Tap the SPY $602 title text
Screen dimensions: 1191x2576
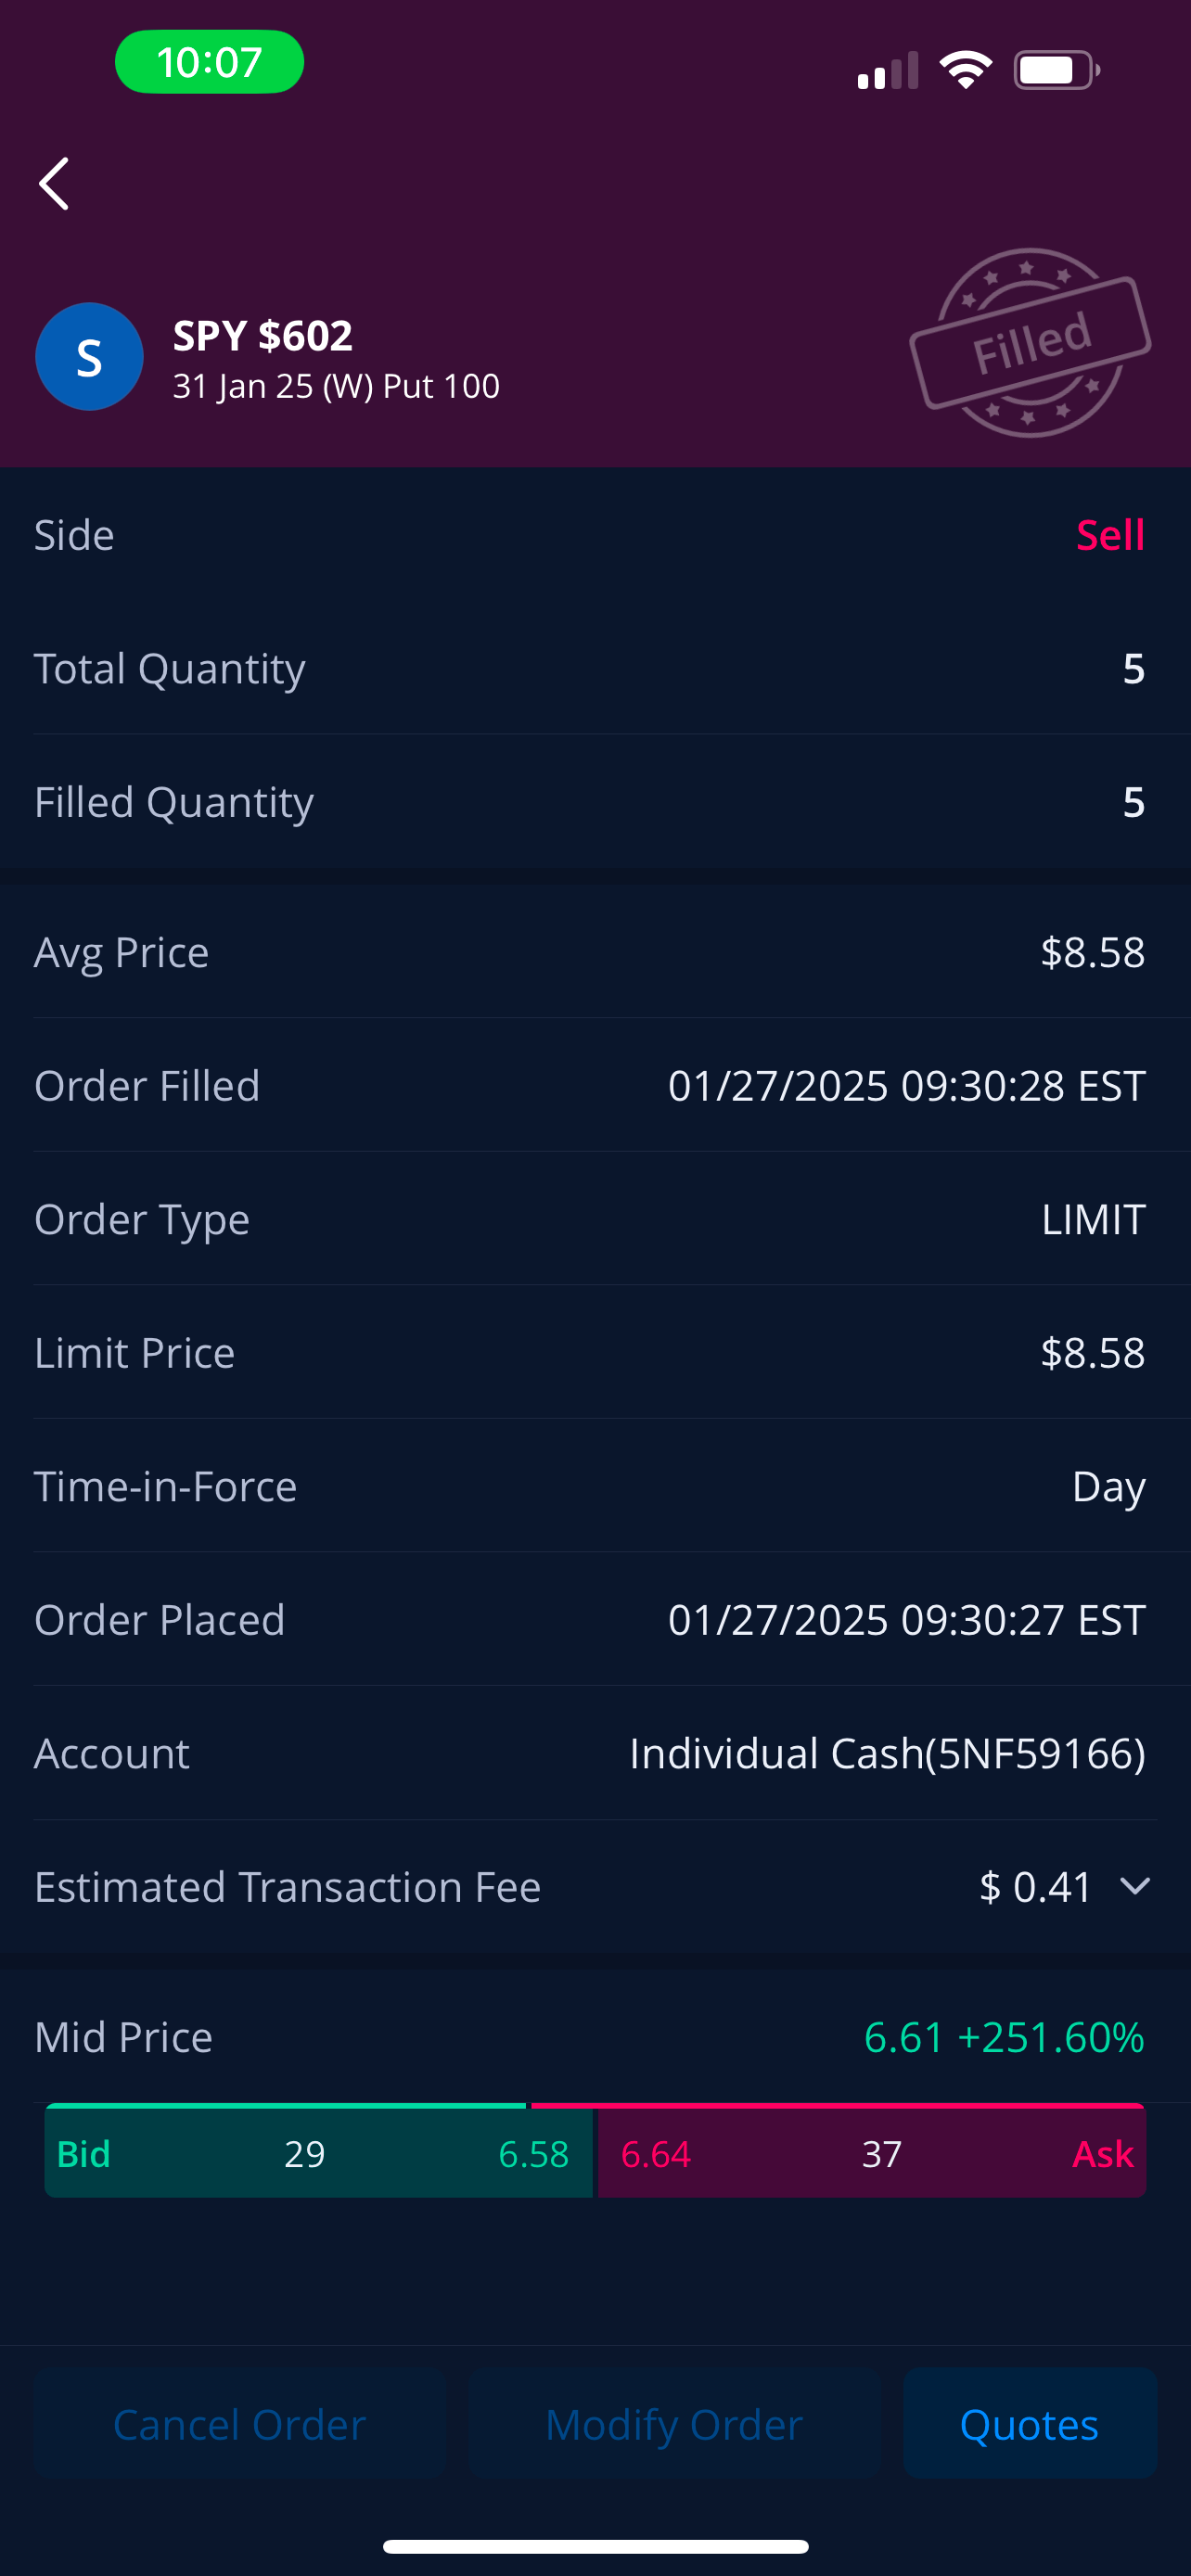263,335
